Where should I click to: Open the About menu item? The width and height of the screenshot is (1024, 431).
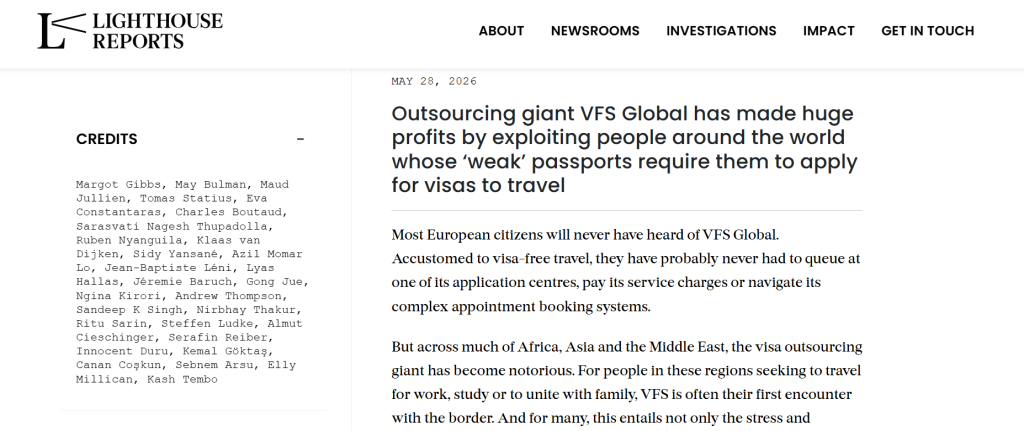pyautogui.click(x=501, y=31)
